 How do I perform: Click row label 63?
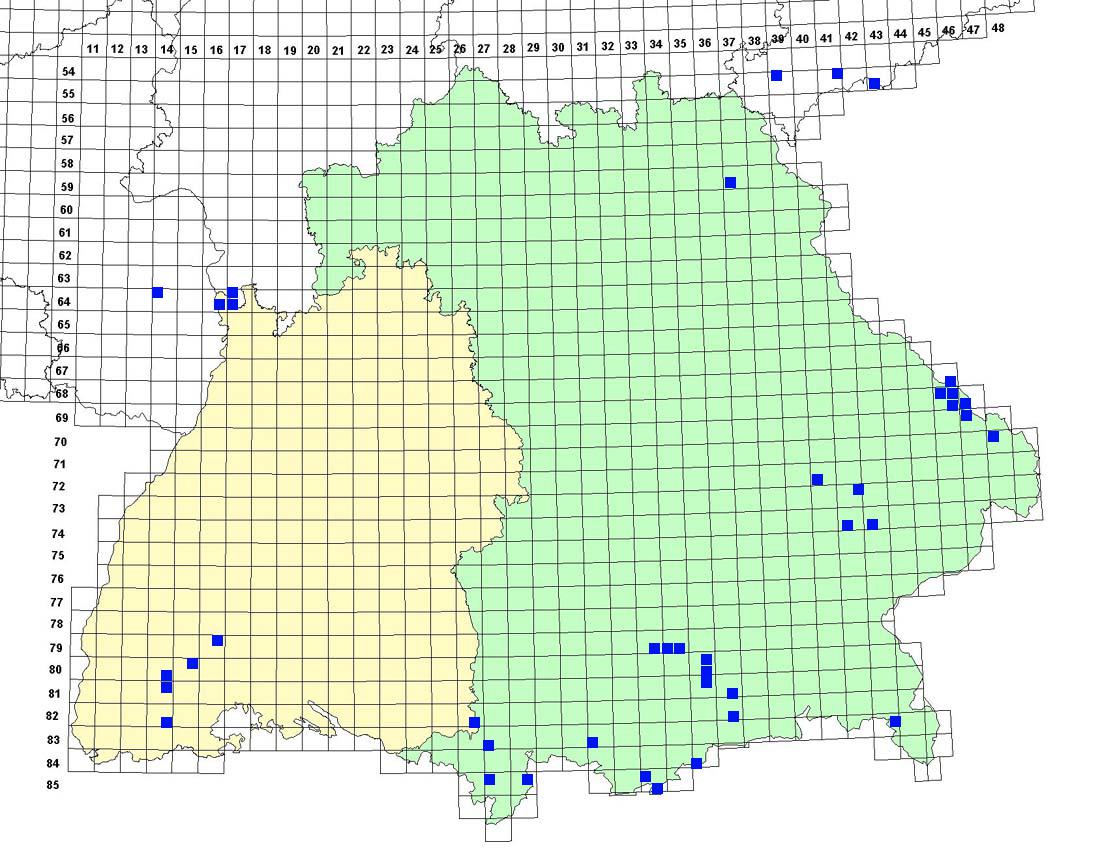click(x=64, y=278)
